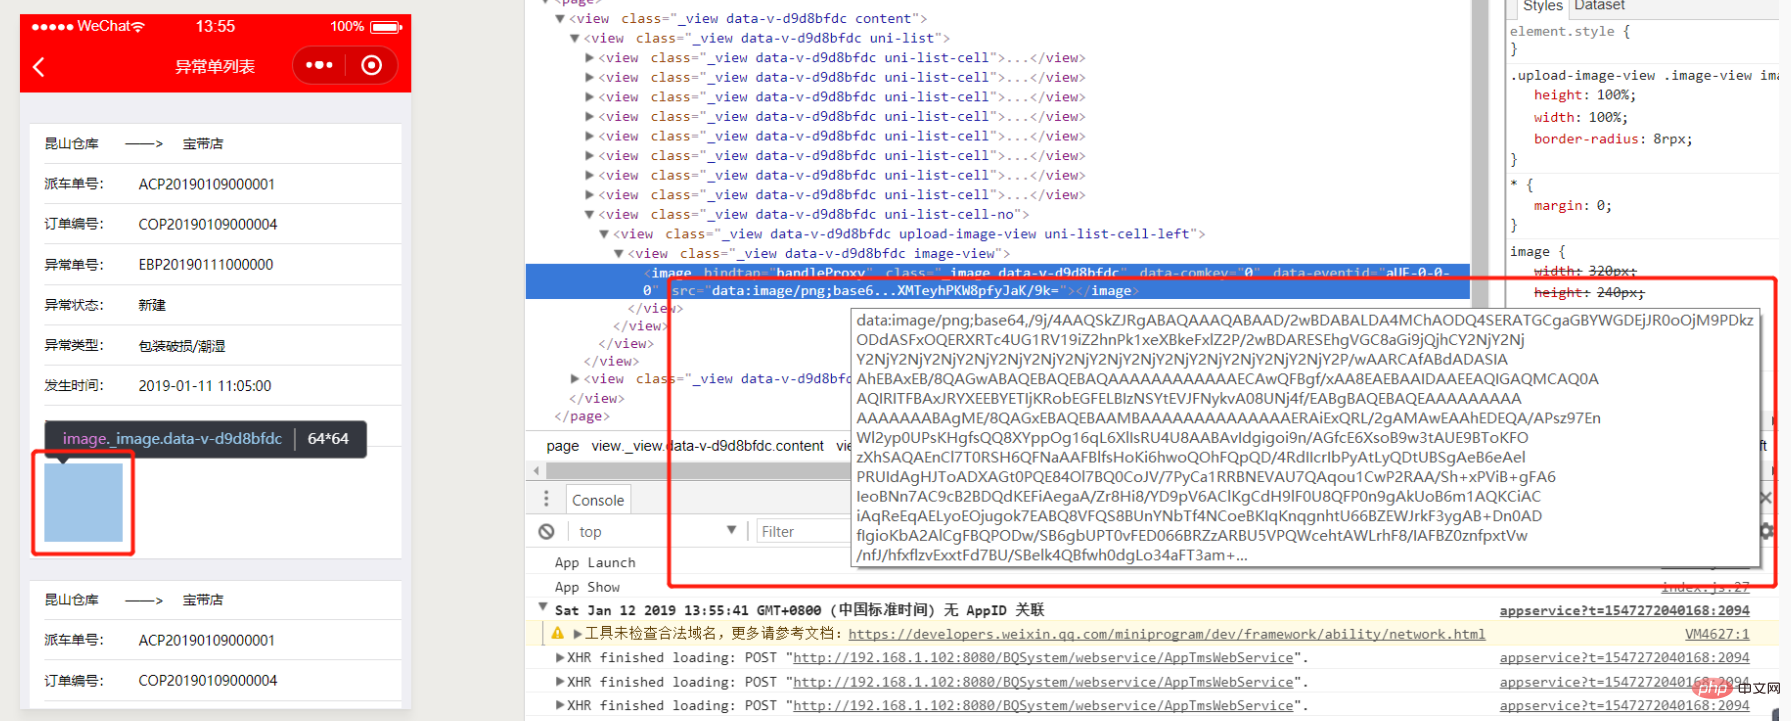
Task: Tap the circular target icon in the capsule
Action: click(371, 65)
